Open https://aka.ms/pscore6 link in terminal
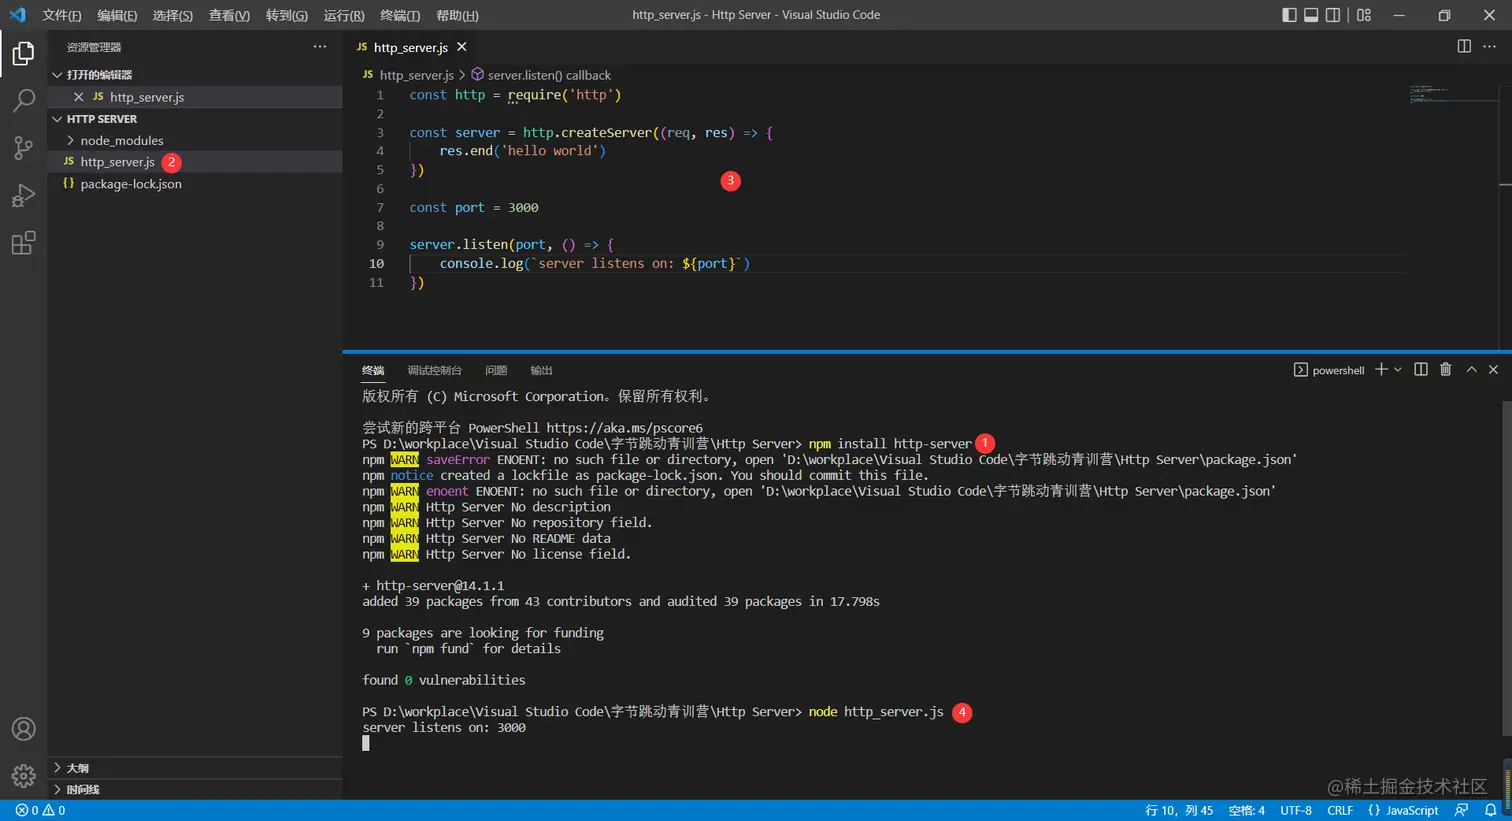Viewport: 1512px width, 821px height. pyautogui.click(x=625, y=428)
